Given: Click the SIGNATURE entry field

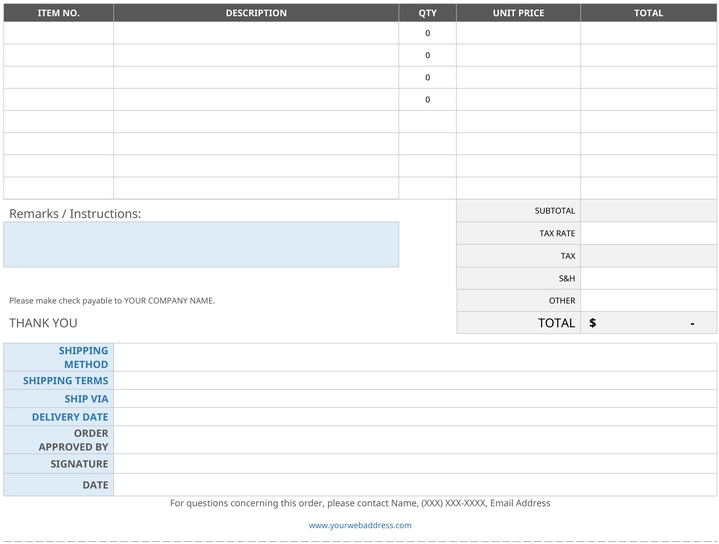Looking at the screenshot, I should [x=415, y=464].
